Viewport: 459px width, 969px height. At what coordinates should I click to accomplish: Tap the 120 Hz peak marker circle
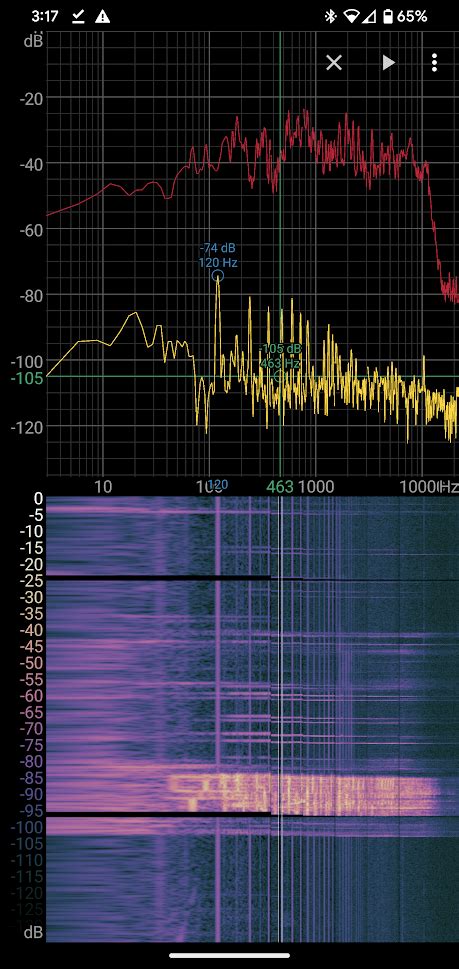[217, 276]
